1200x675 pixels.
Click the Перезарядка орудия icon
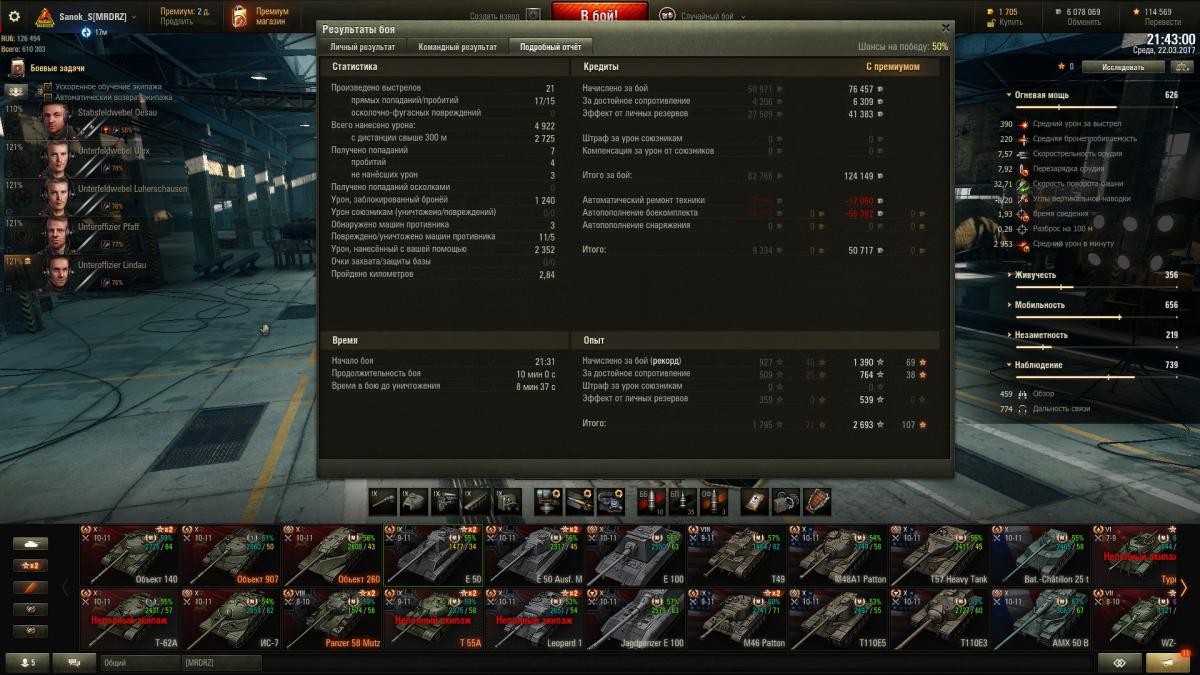pos(1023,169)
